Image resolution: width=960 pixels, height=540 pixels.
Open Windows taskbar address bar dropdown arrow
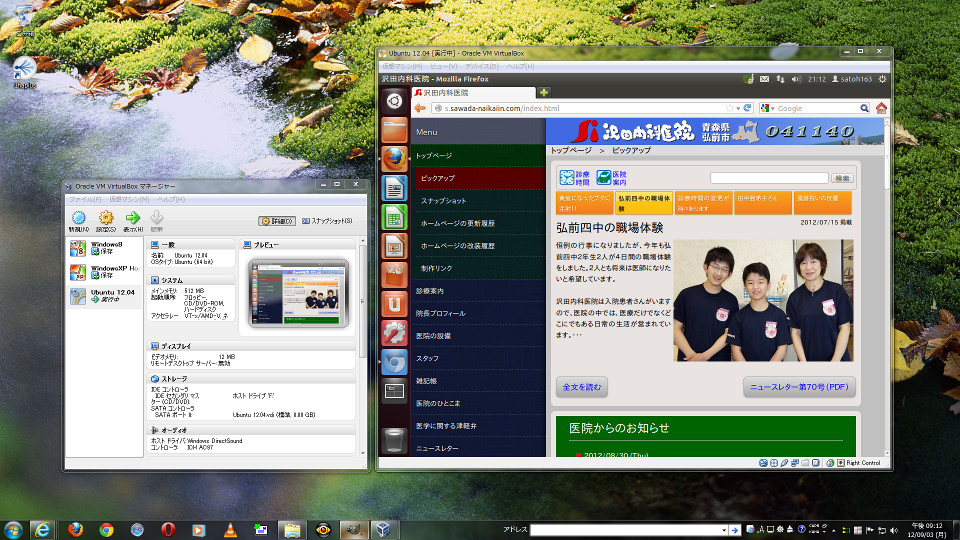724,530
